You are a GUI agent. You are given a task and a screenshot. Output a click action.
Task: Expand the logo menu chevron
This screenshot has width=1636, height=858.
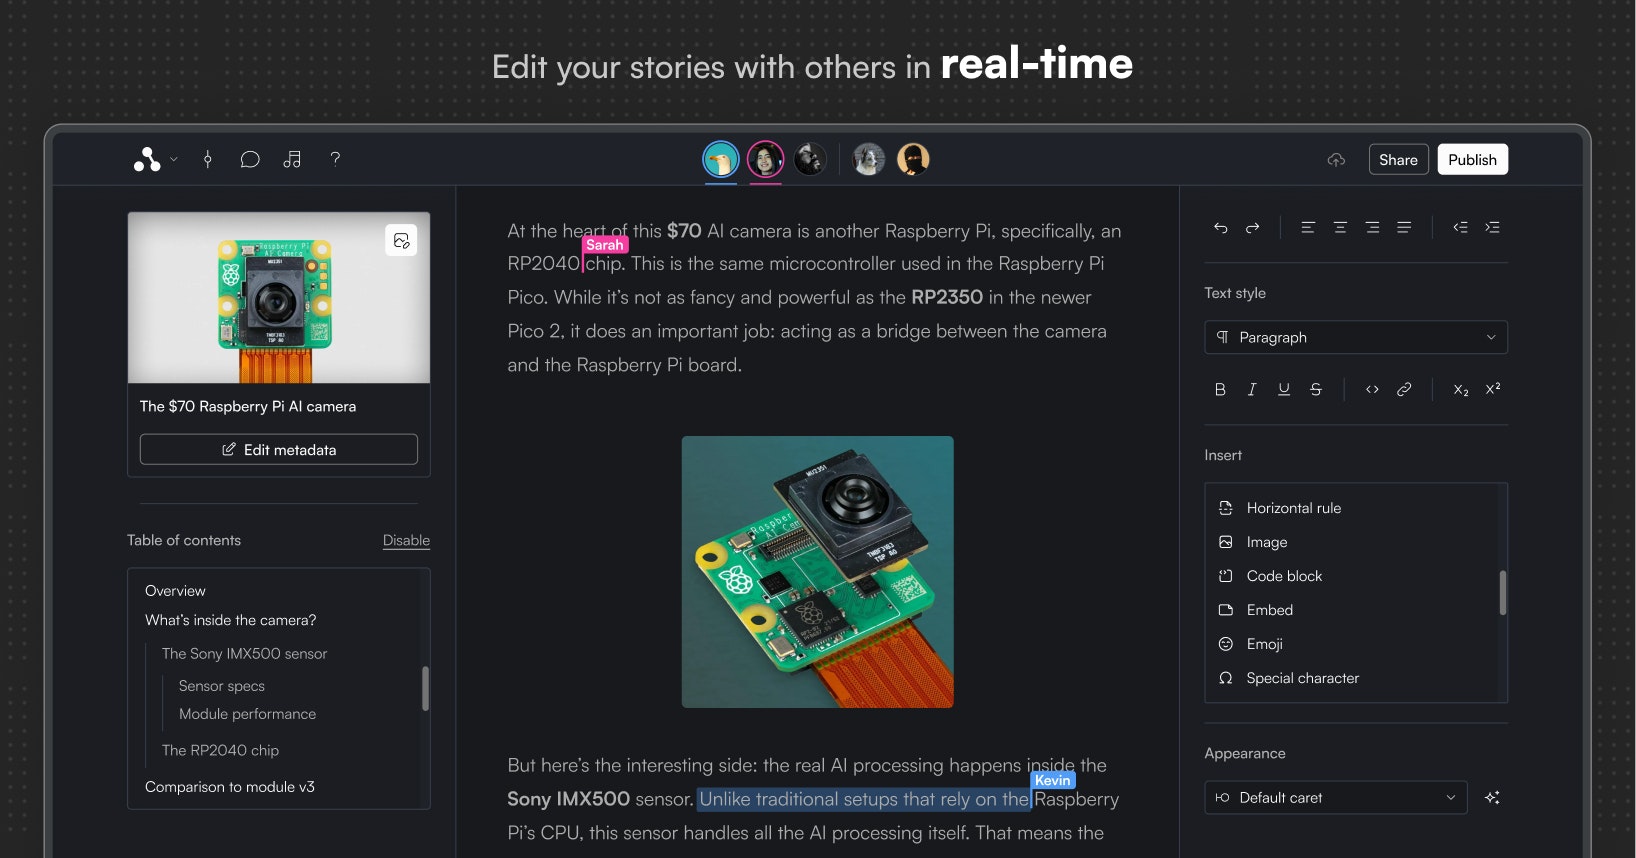coord(174,159)
